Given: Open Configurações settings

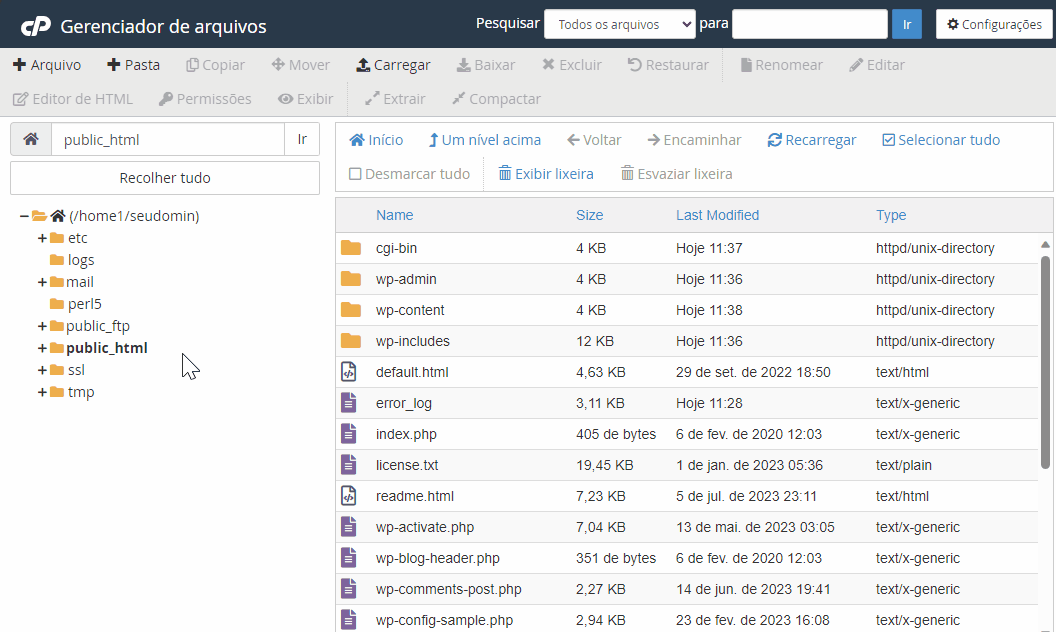Looking at the screenshot, I should [994, 24].
